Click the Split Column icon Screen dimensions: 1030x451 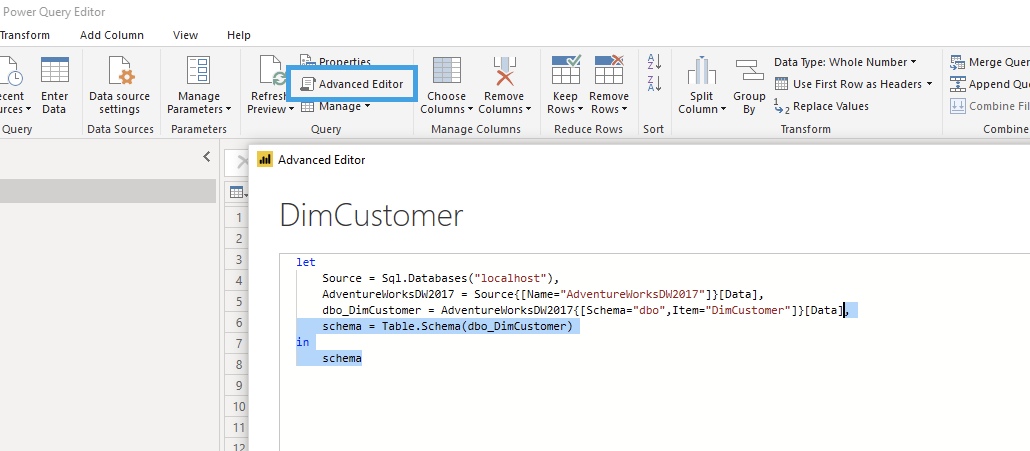point(702,70)
